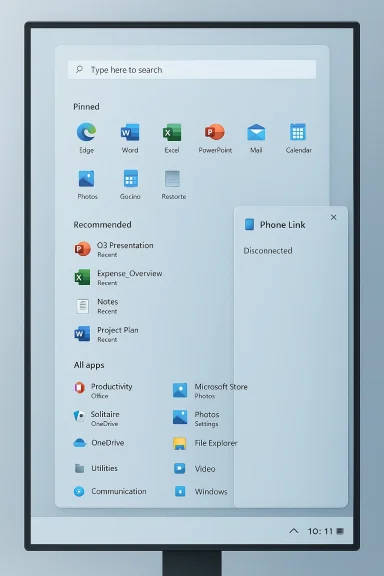Show hidden icons via taskbar chevron
Viewport: 384px width, 576px height.
tap(294, 531)
